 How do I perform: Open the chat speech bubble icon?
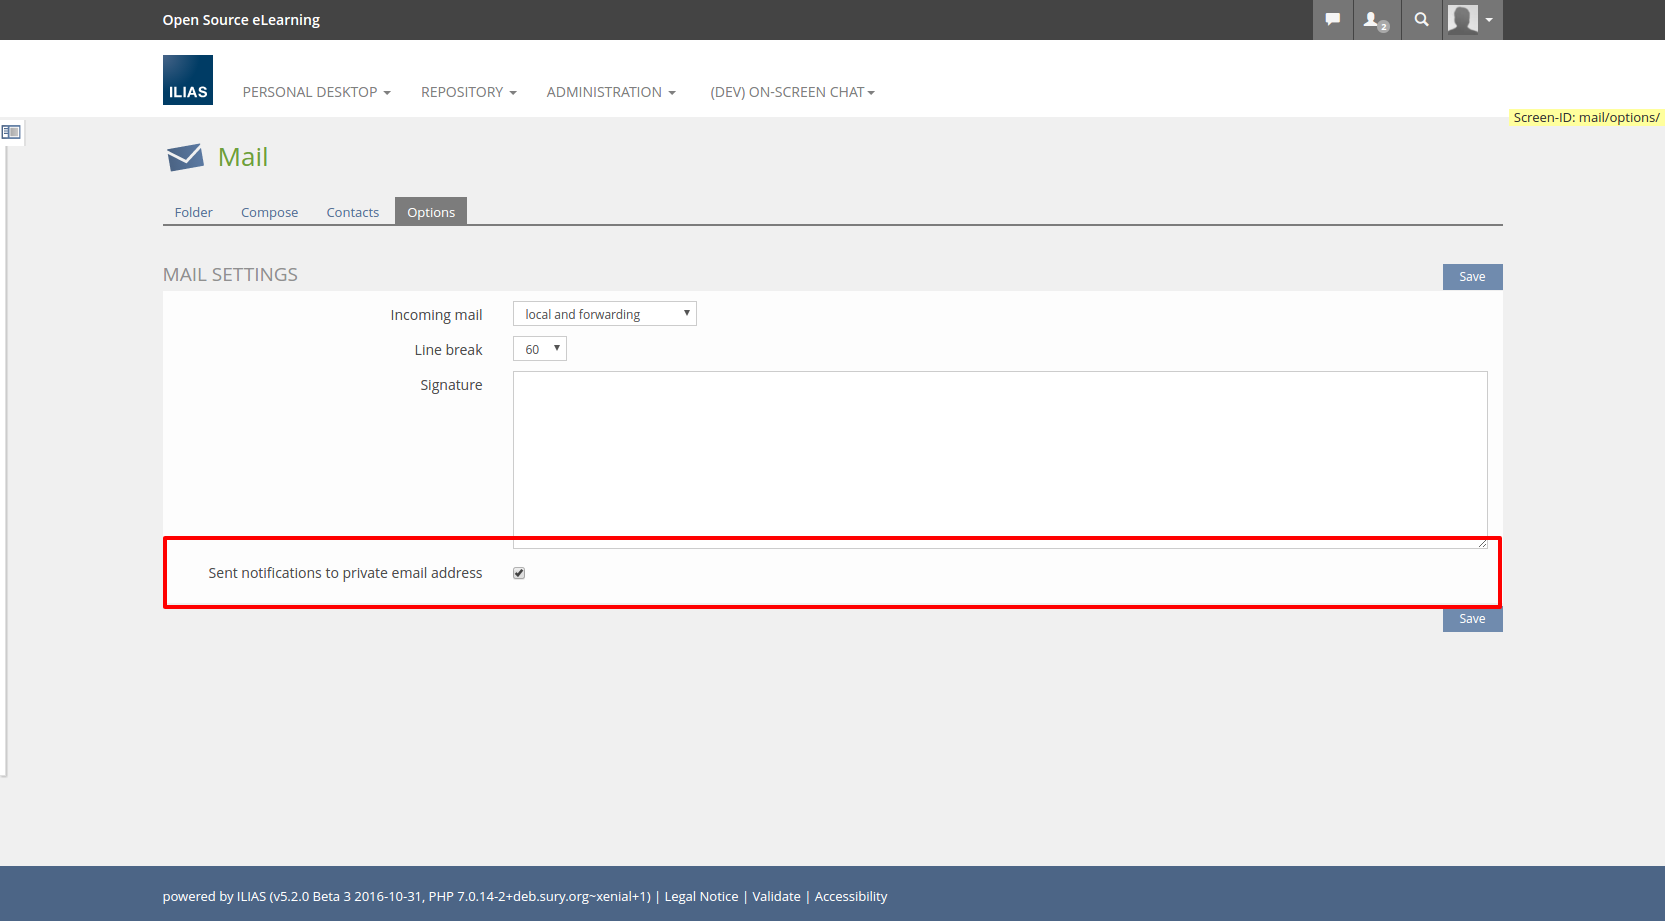1332,20
